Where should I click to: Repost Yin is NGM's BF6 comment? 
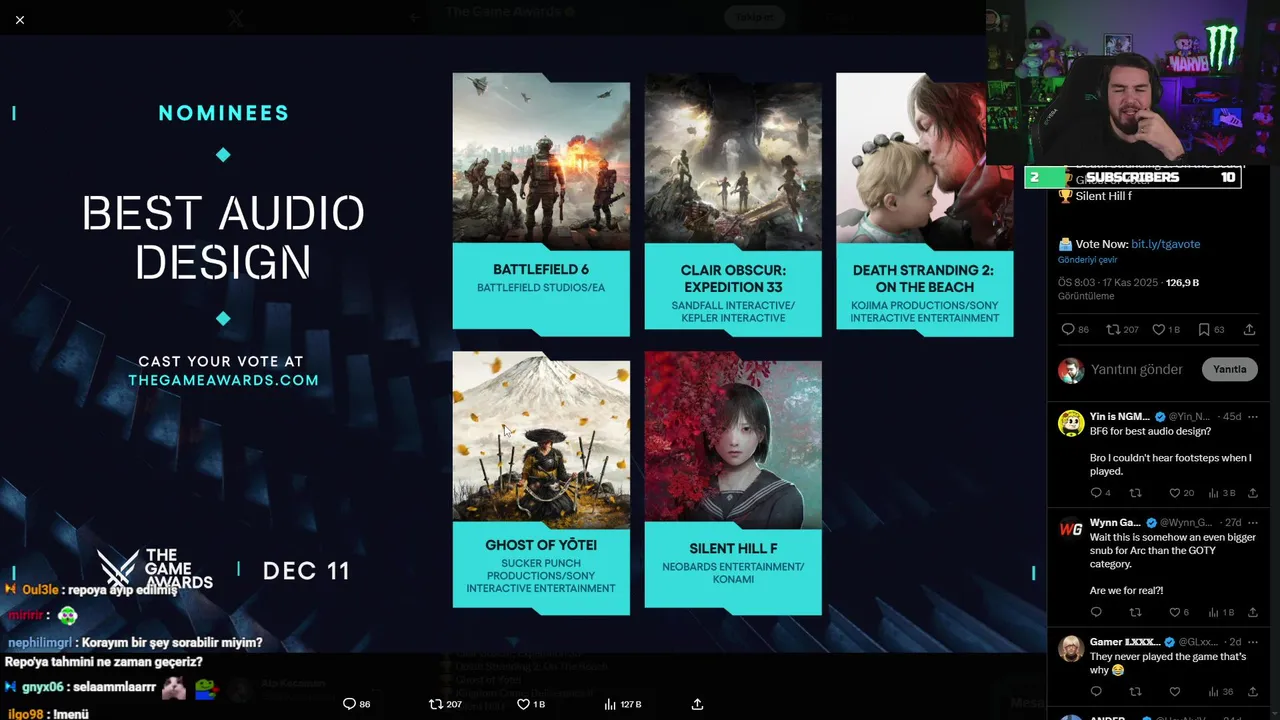click(x=1135, y=492)
